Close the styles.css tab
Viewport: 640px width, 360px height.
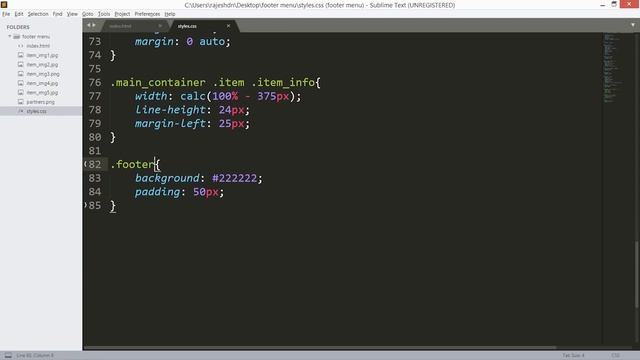(x=228, y=26)
